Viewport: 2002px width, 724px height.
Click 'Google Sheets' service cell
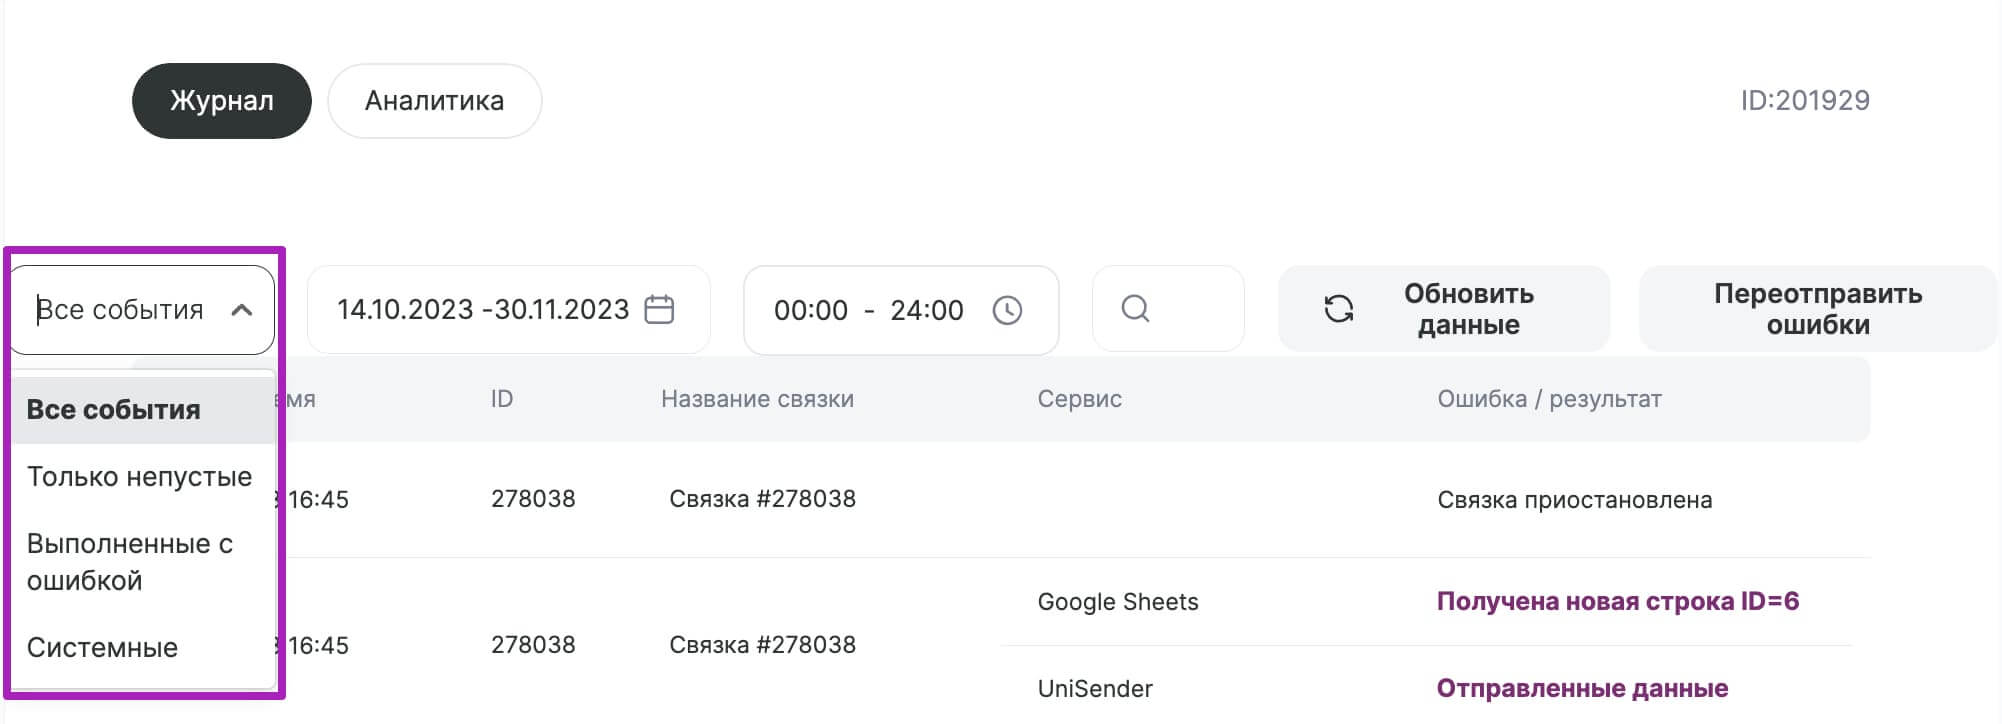[1118, 602]
